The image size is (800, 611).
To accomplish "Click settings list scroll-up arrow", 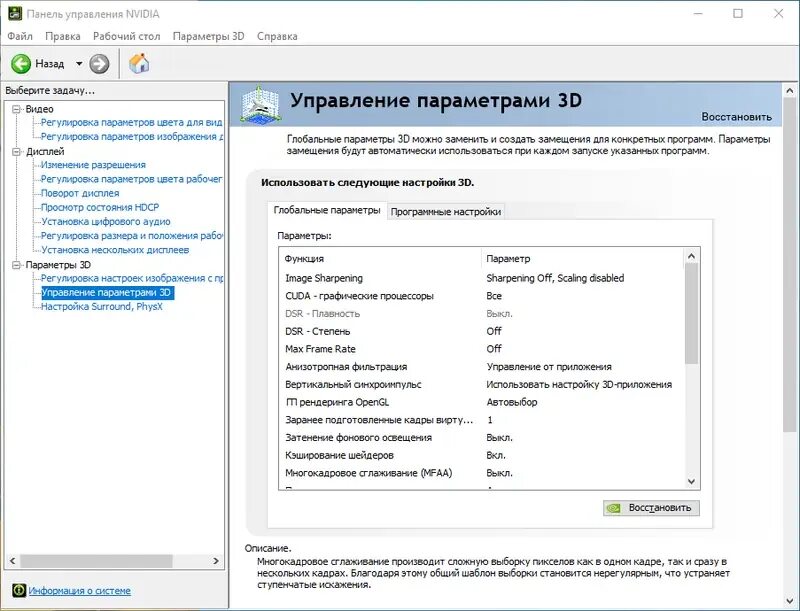I will pyautogui.click(x=691, y=257).
